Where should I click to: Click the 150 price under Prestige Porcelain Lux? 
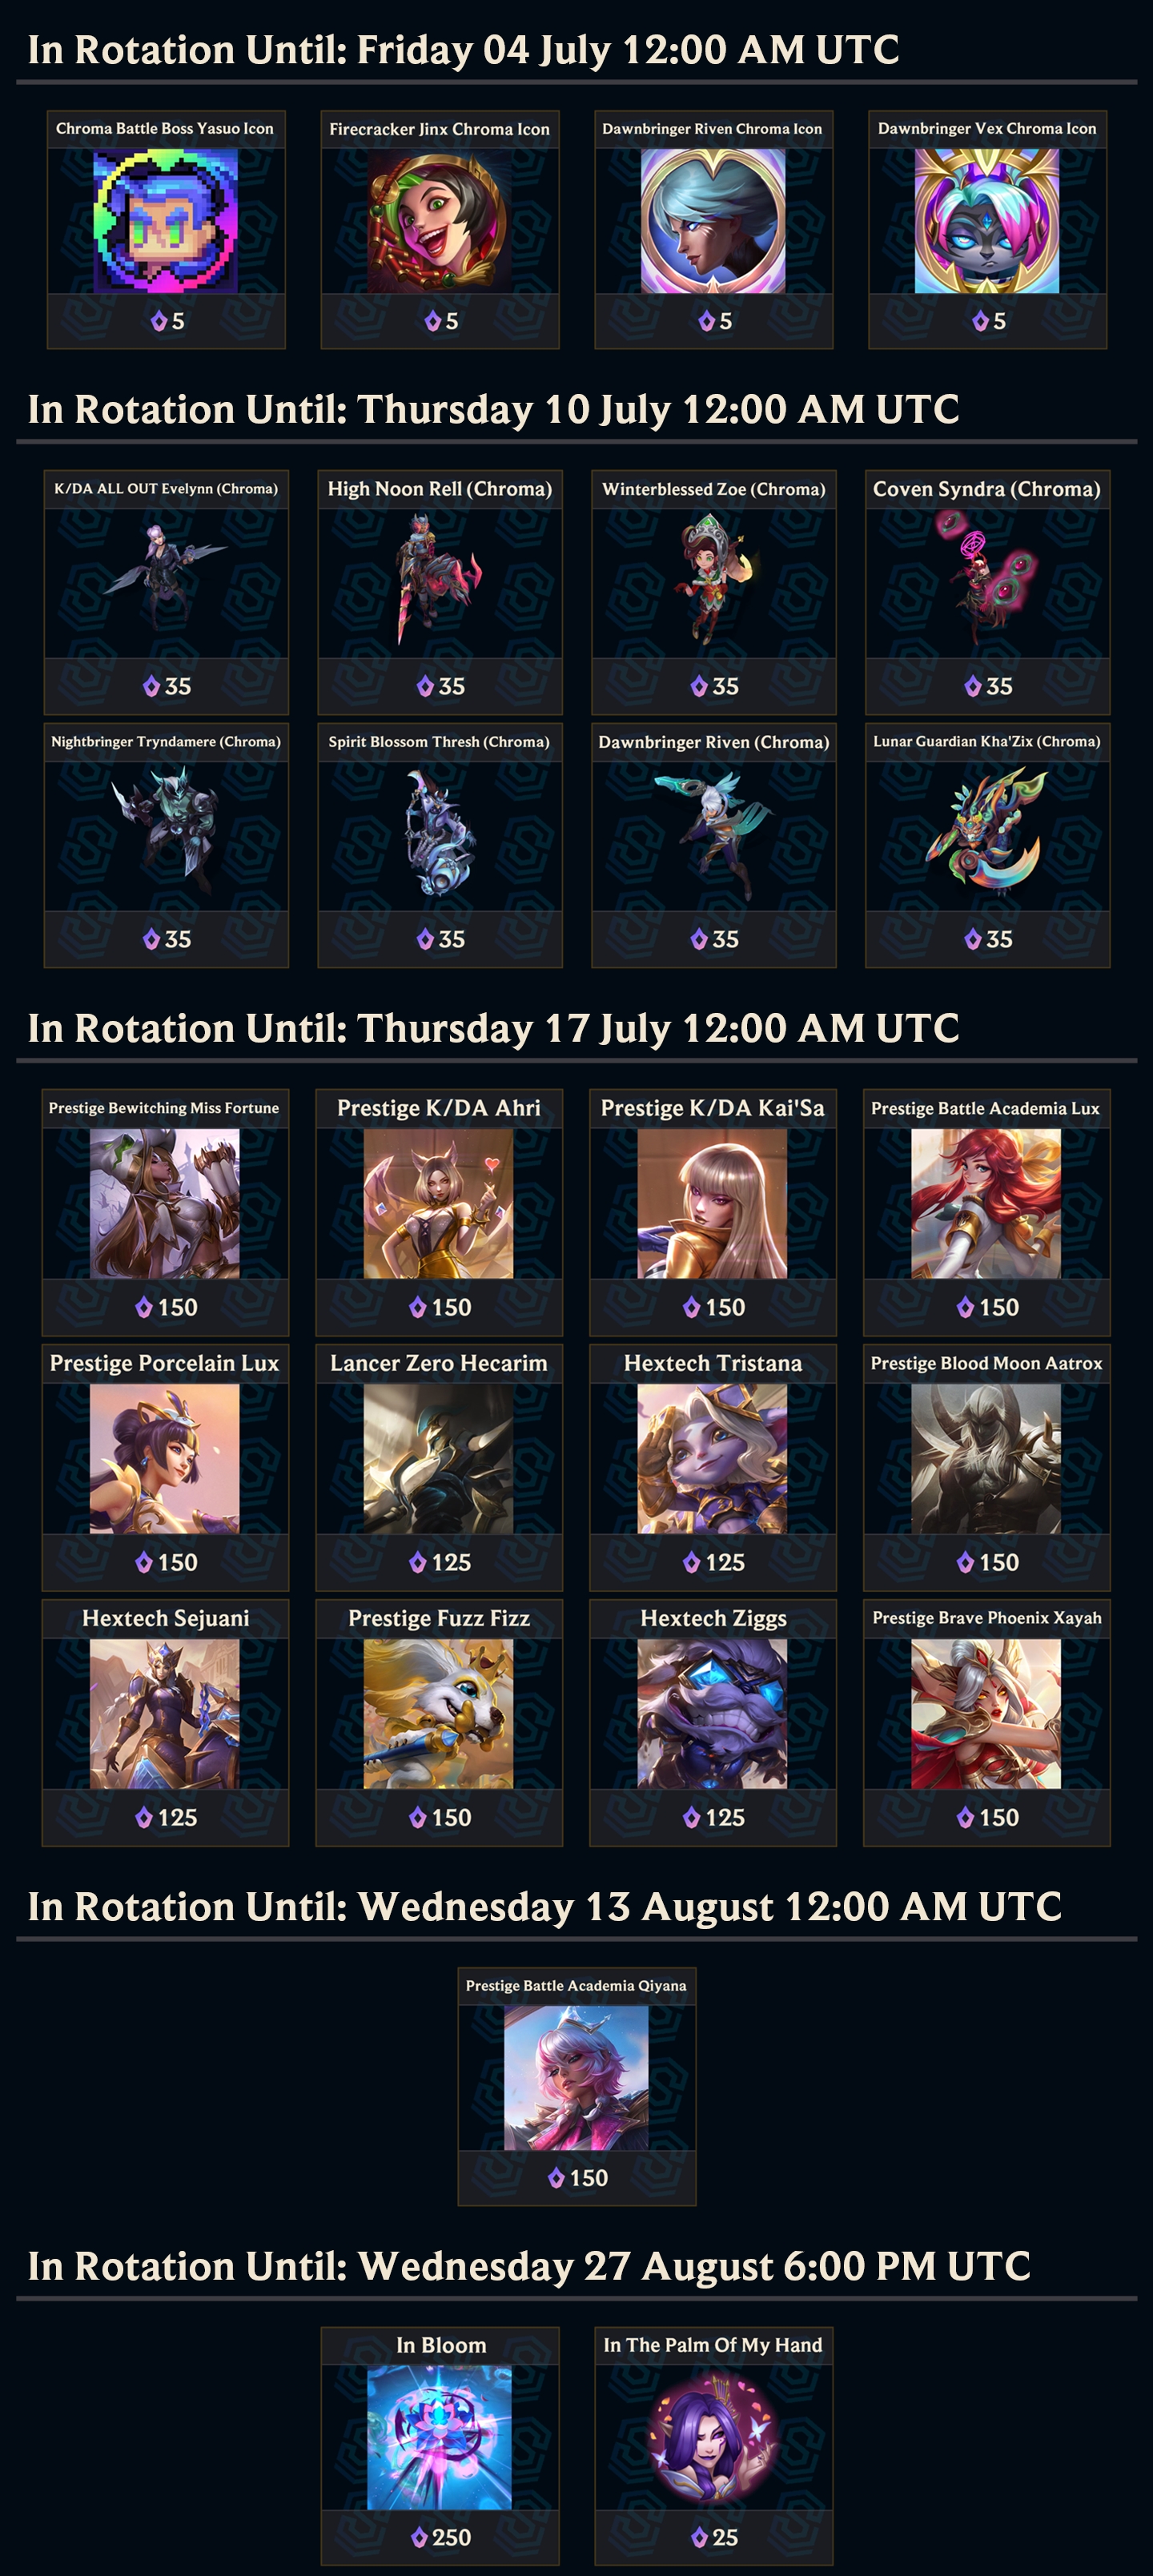point(167,1562)
